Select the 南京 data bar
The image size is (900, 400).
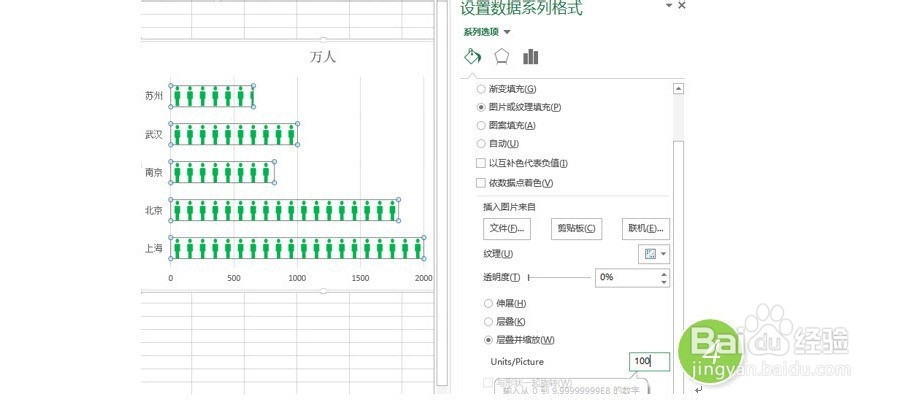pyautogui.click(x=222, y=172)
